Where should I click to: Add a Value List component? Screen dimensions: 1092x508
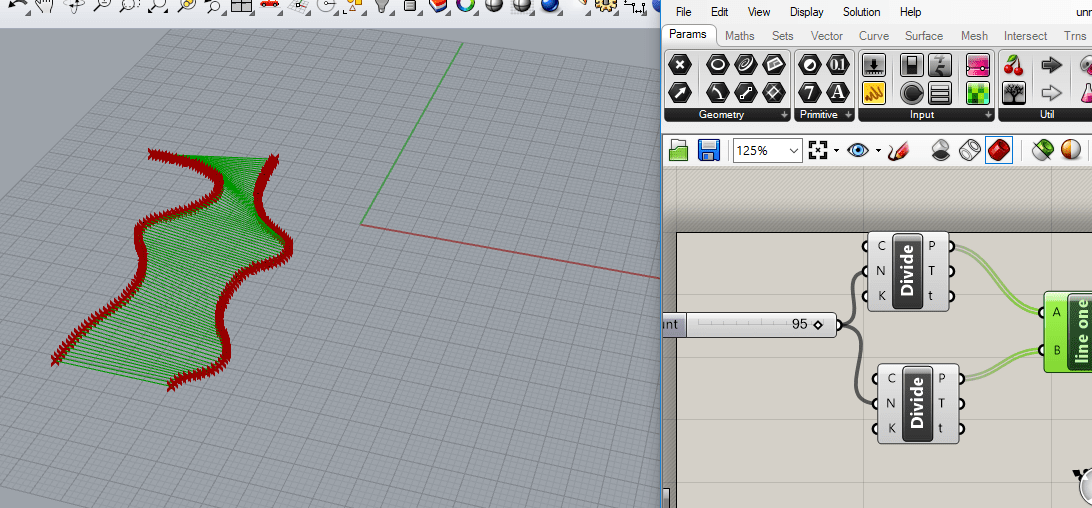point(940,91)
